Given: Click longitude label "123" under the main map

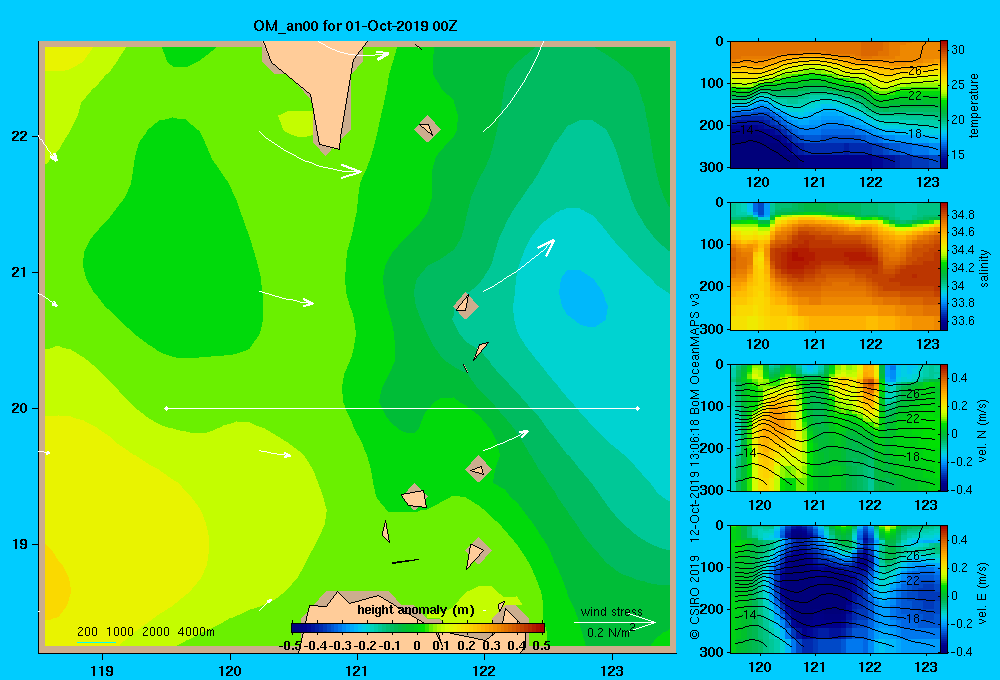Looking at the screenshot, I should [x=612, y=670].
